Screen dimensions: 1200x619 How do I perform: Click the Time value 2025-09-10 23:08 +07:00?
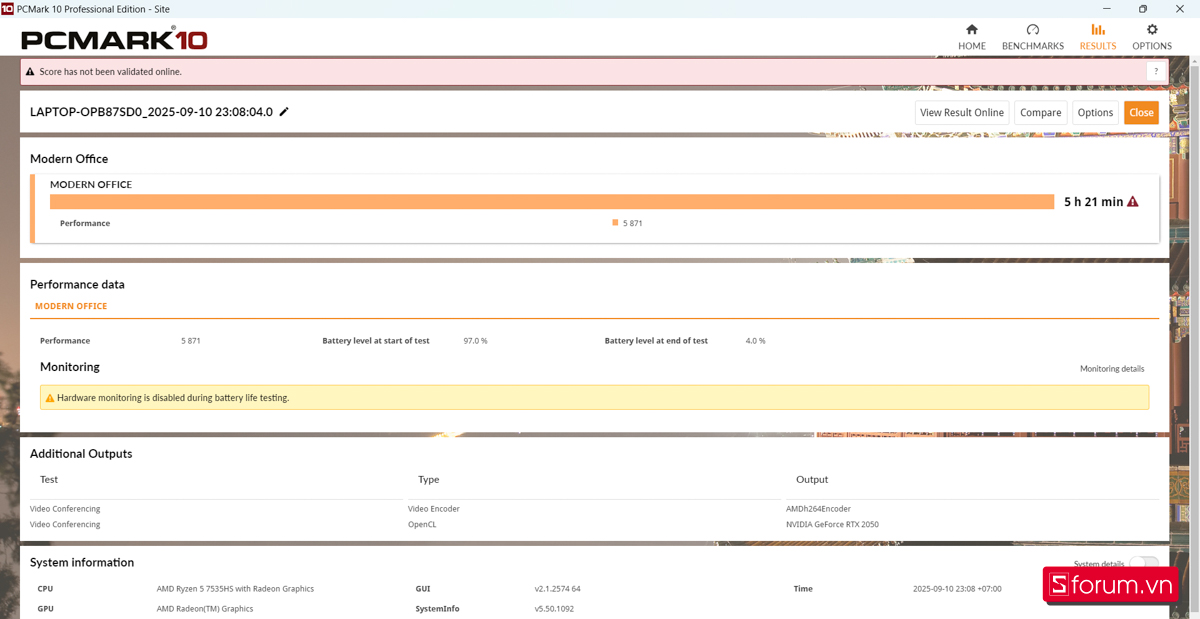(957, 589)
